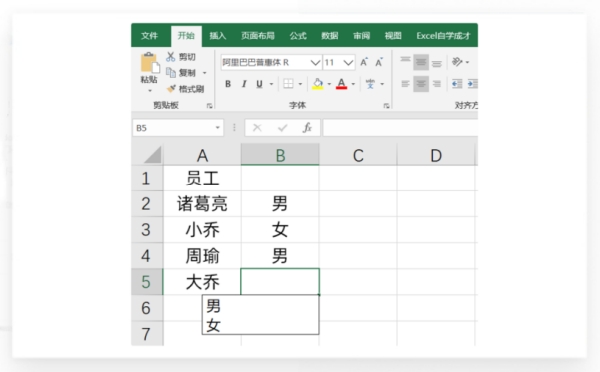Viewport: 600px width, 372px height.
Task: Switch to the 数据 (Data) tab
Action: click(329, 36)
